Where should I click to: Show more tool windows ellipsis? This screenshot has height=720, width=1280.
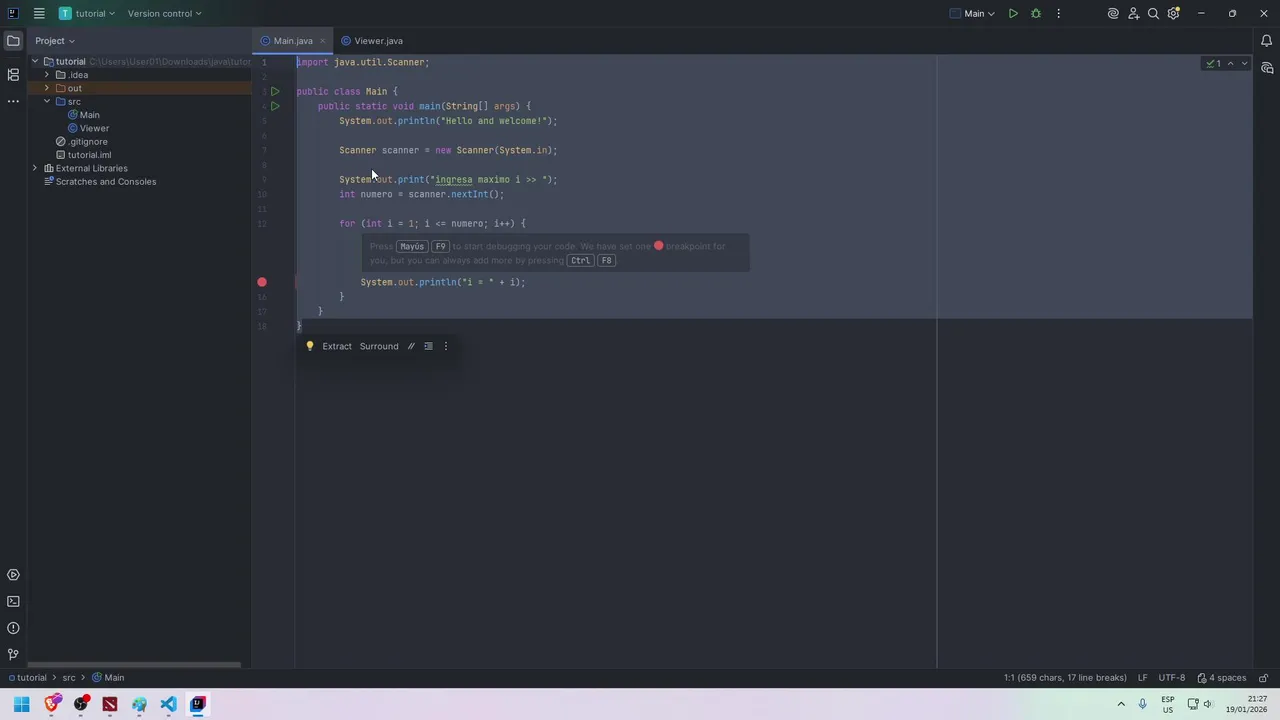[13, 101]
